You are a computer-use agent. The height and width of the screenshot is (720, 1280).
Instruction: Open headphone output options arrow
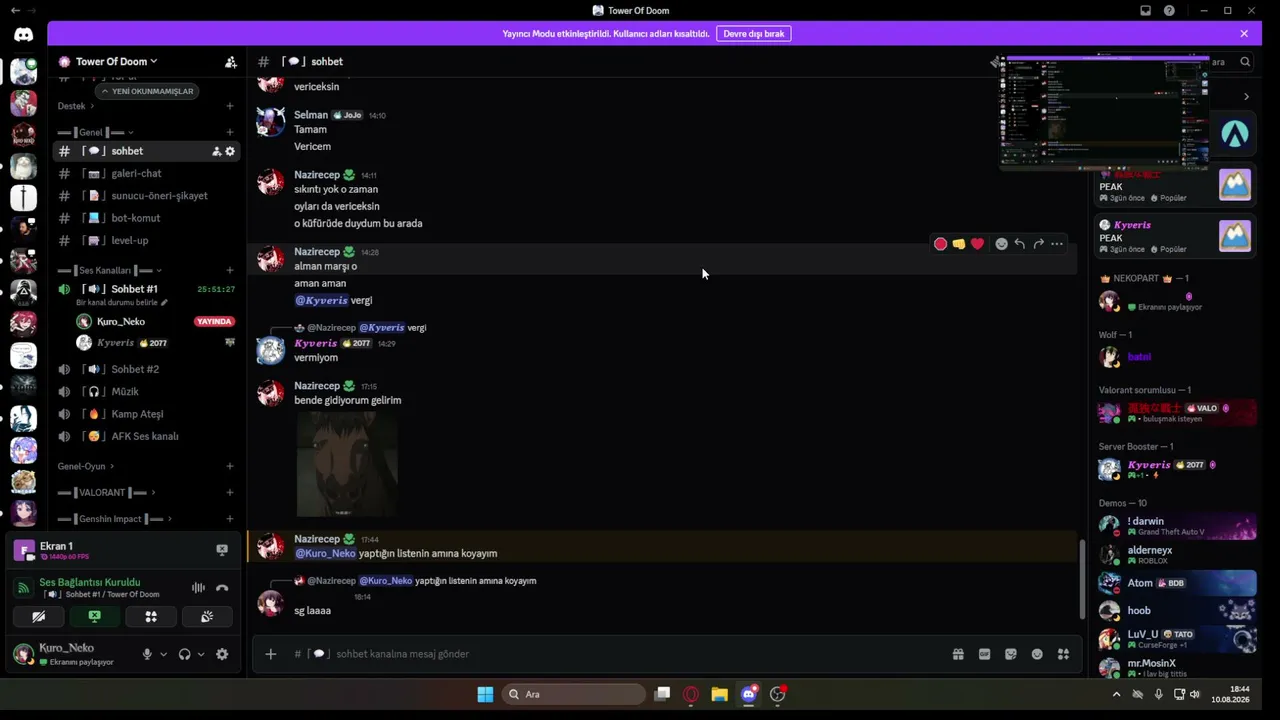click(201, 654)
